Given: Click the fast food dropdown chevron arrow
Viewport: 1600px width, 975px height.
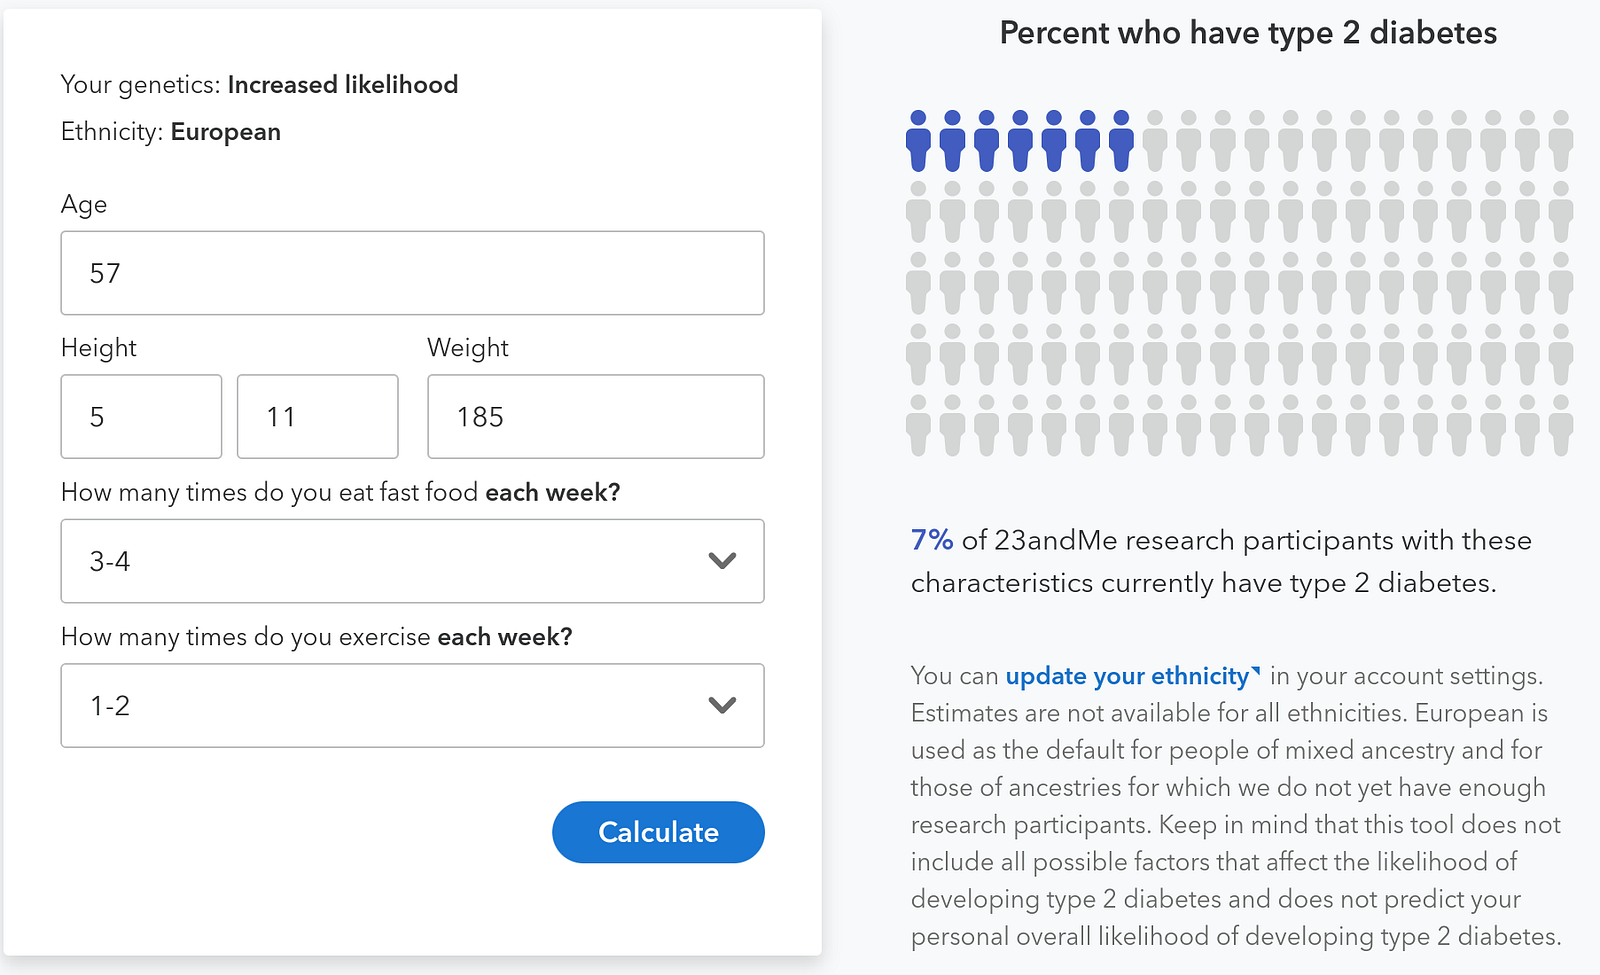Looking at the screenshot, I should (722, 561).
